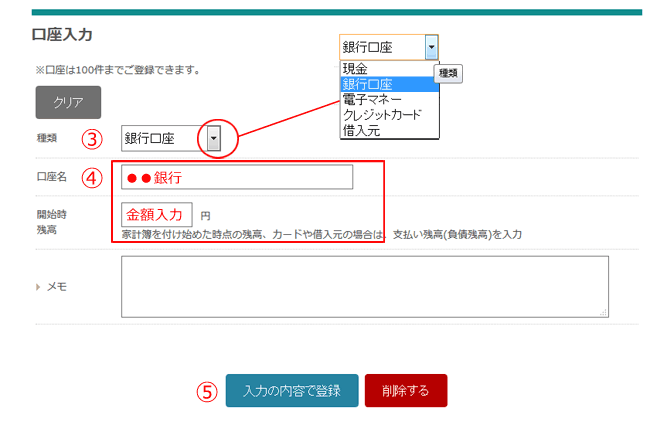
Task: Focus the 口座名 text field
Action: (x=237, y=177)
